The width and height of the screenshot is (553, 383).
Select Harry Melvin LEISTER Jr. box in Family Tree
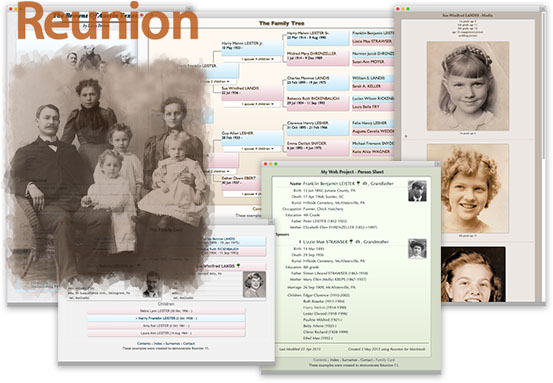252,48
